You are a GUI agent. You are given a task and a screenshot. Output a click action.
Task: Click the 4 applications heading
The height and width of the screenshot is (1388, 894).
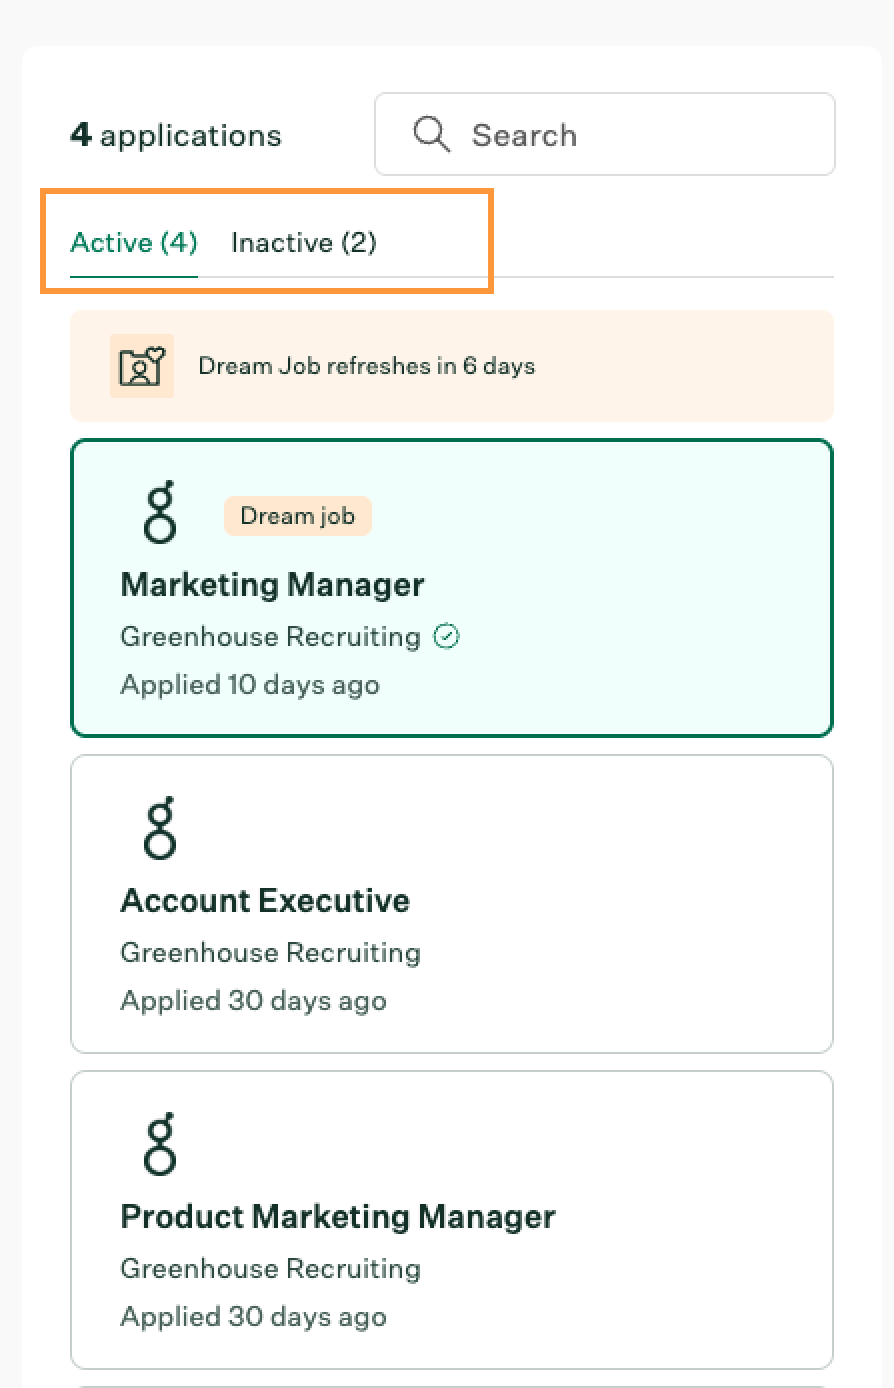(x=176, y=135)
